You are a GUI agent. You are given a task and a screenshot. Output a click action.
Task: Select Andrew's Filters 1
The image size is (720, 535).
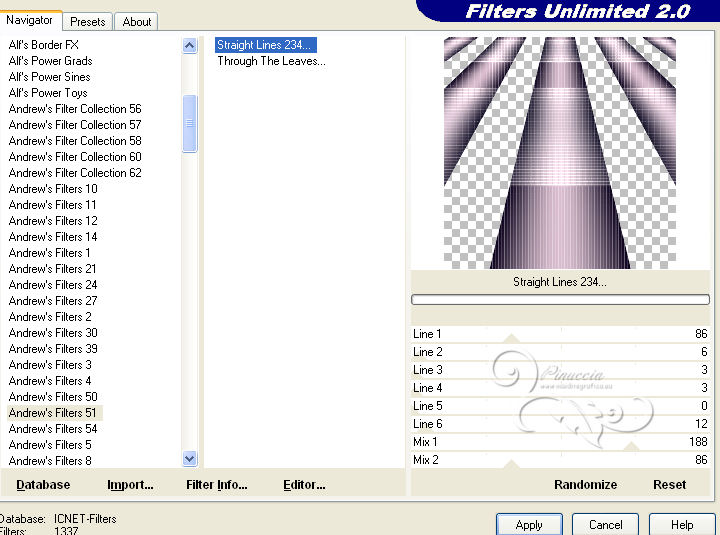click(50, 253)
